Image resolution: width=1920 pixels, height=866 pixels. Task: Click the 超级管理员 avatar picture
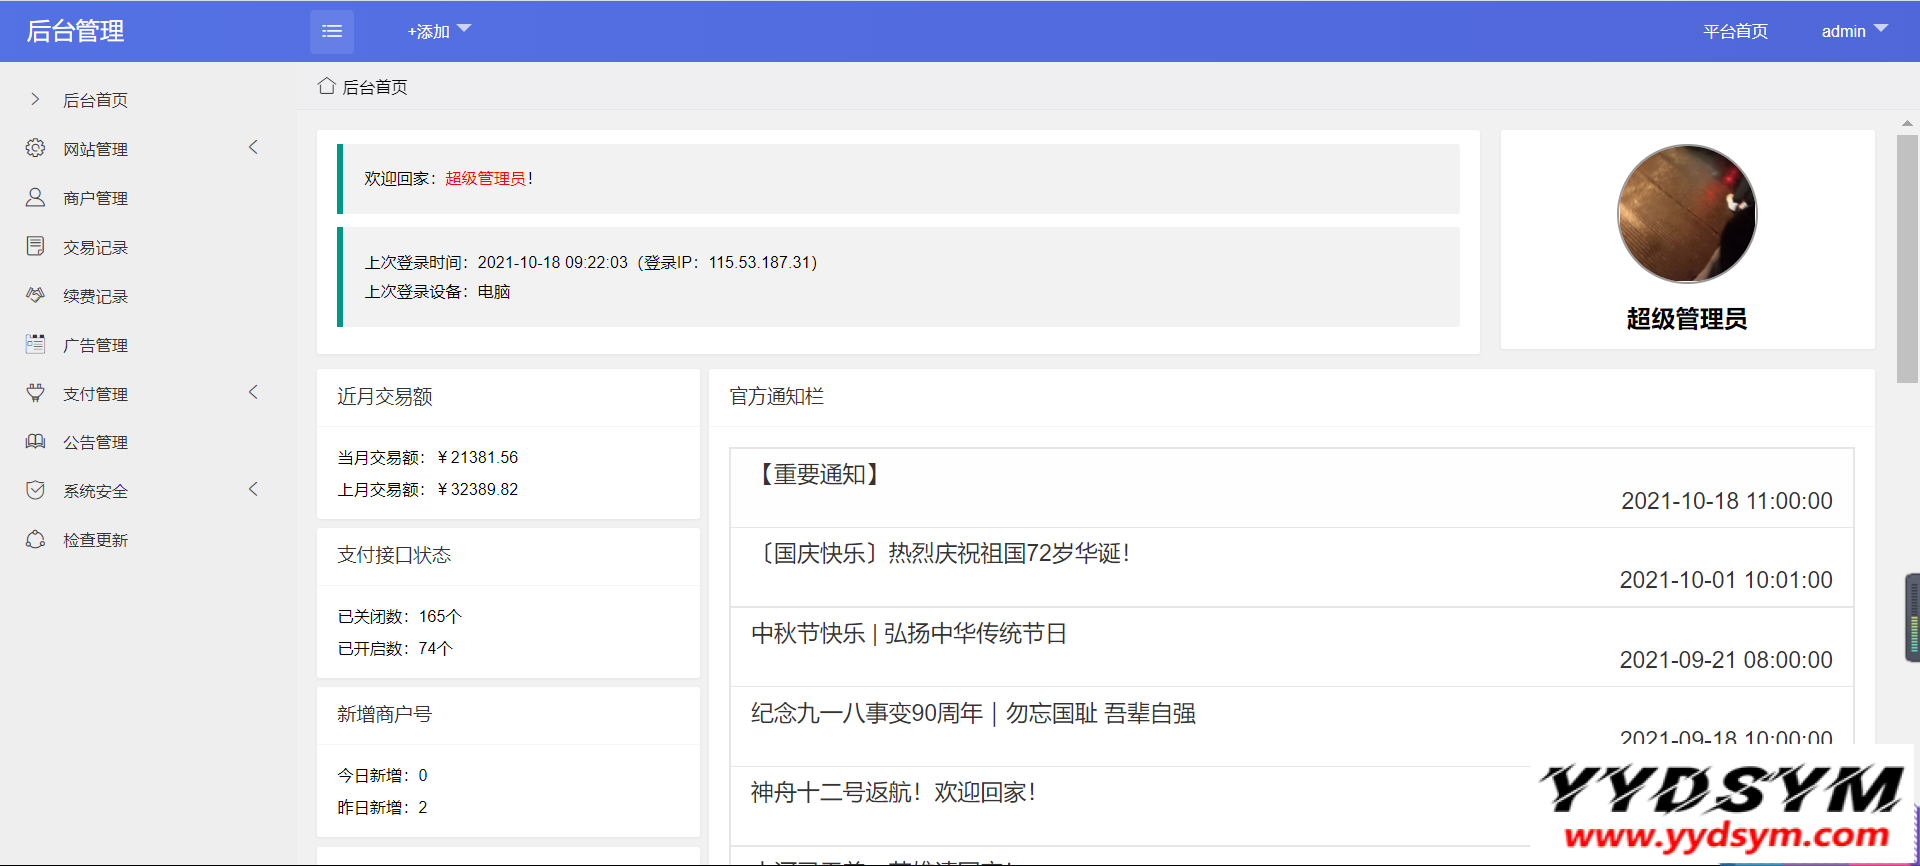(x=1686, y=214)
